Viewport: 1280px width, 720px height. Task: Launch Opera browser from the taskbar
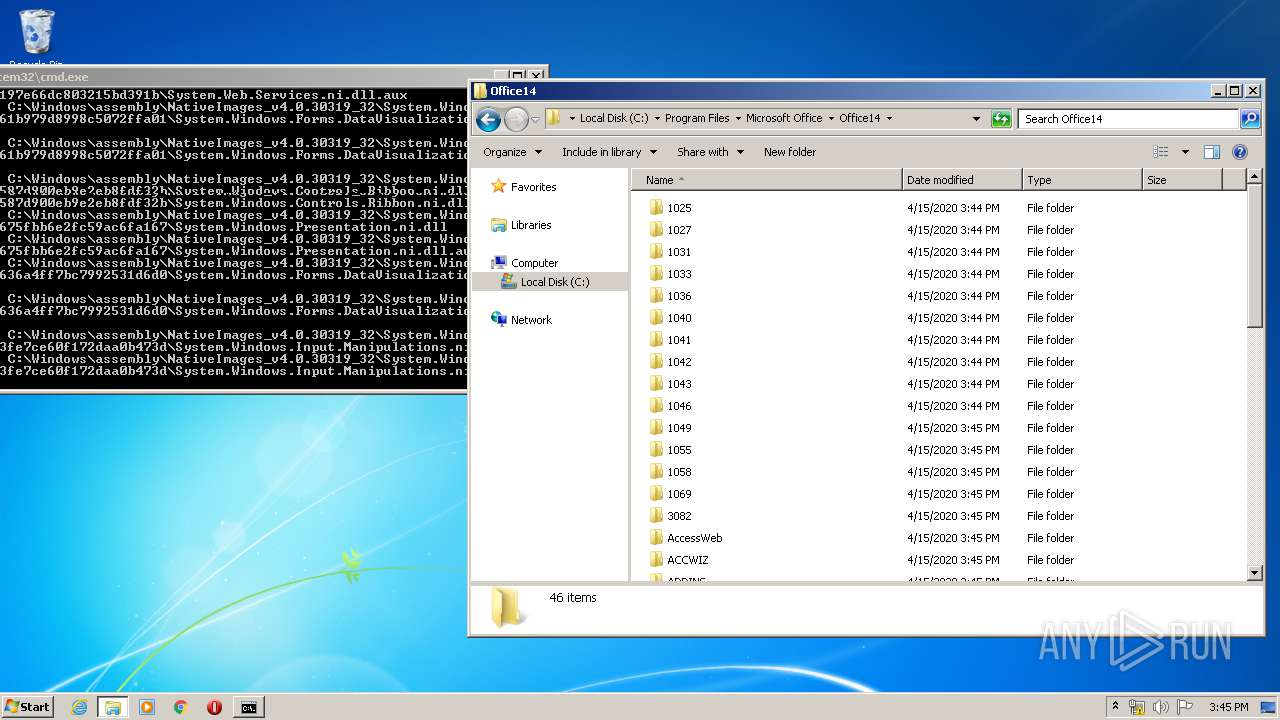(214, 707)
